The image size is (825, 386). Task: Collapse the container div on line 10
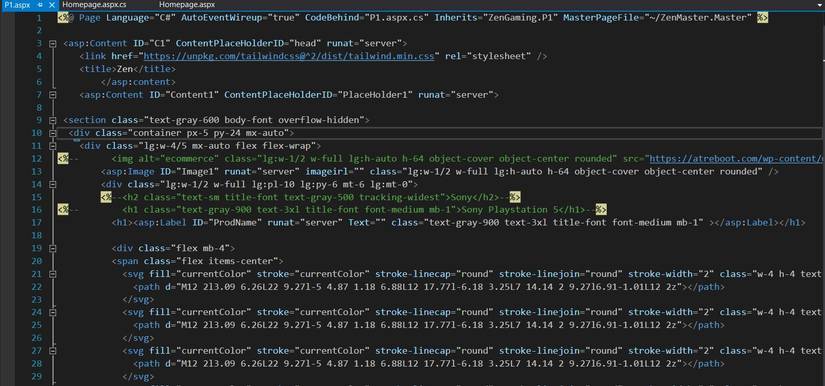[53, 134]
